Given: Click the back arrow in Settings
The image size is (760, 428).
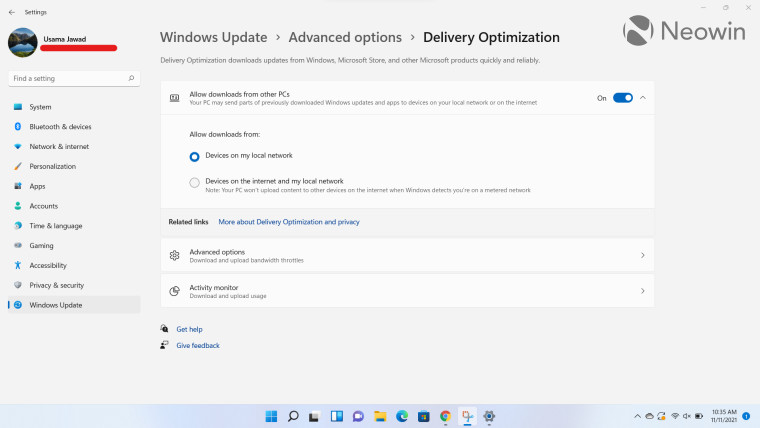Looking at the screenshot, I should click(x=12, y=12).
